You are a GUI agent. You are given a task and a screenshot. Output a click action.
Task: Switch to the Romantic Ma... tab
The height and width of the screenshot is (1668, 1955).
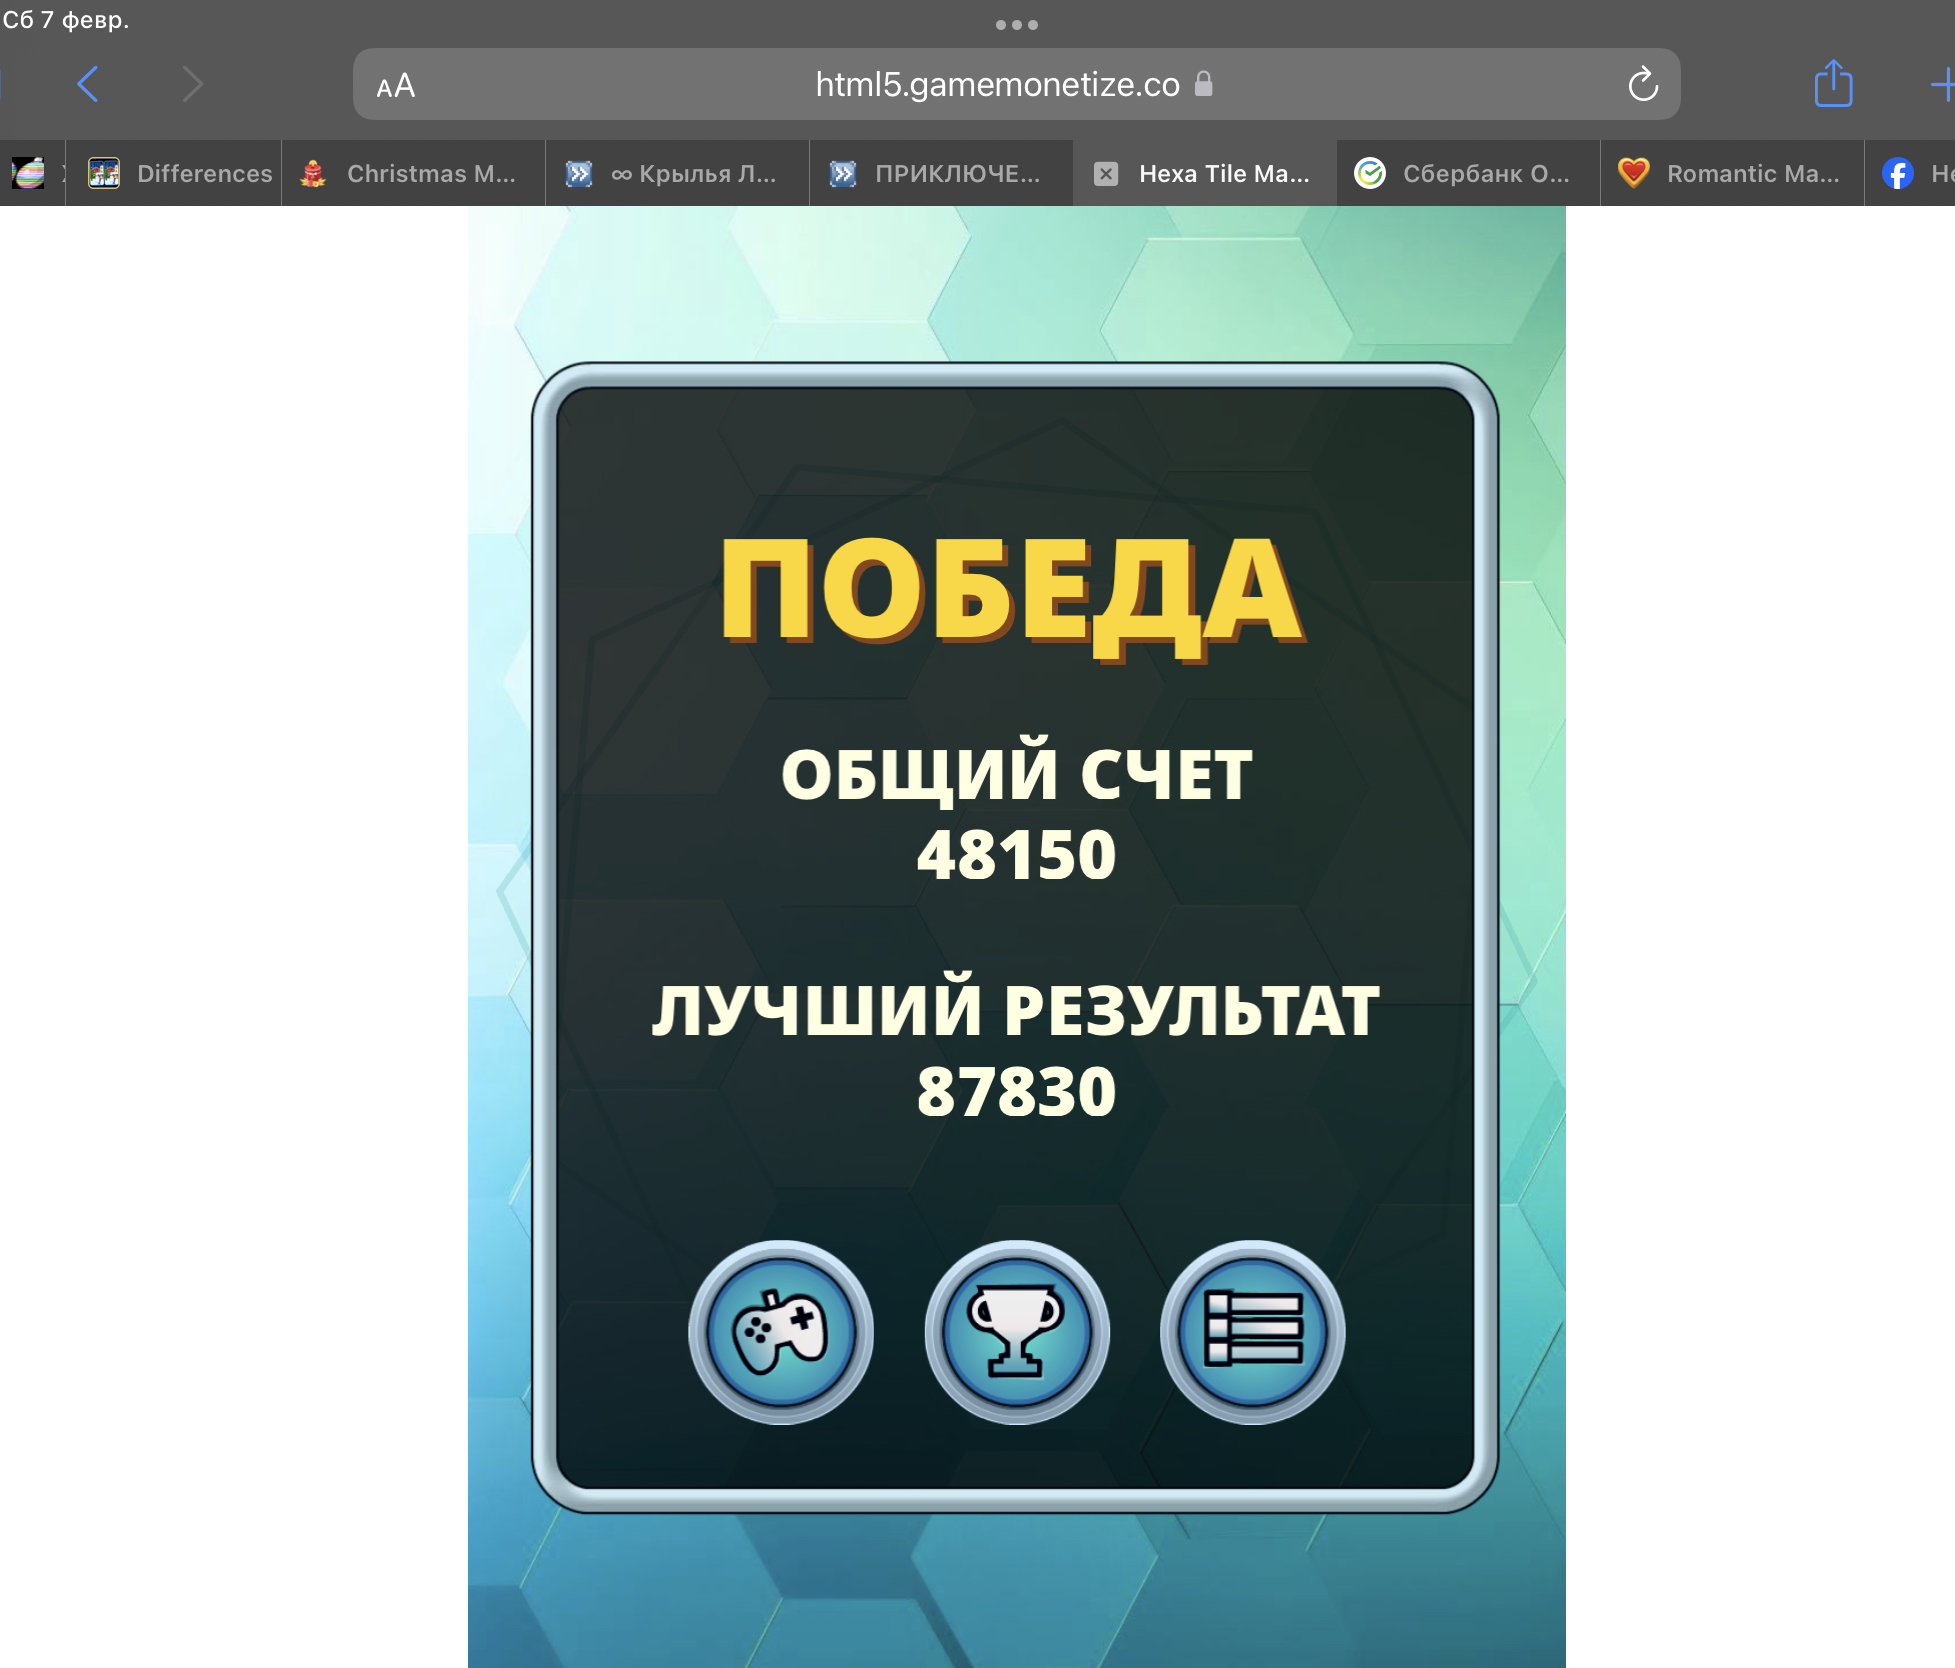[x=1732, y=174]
